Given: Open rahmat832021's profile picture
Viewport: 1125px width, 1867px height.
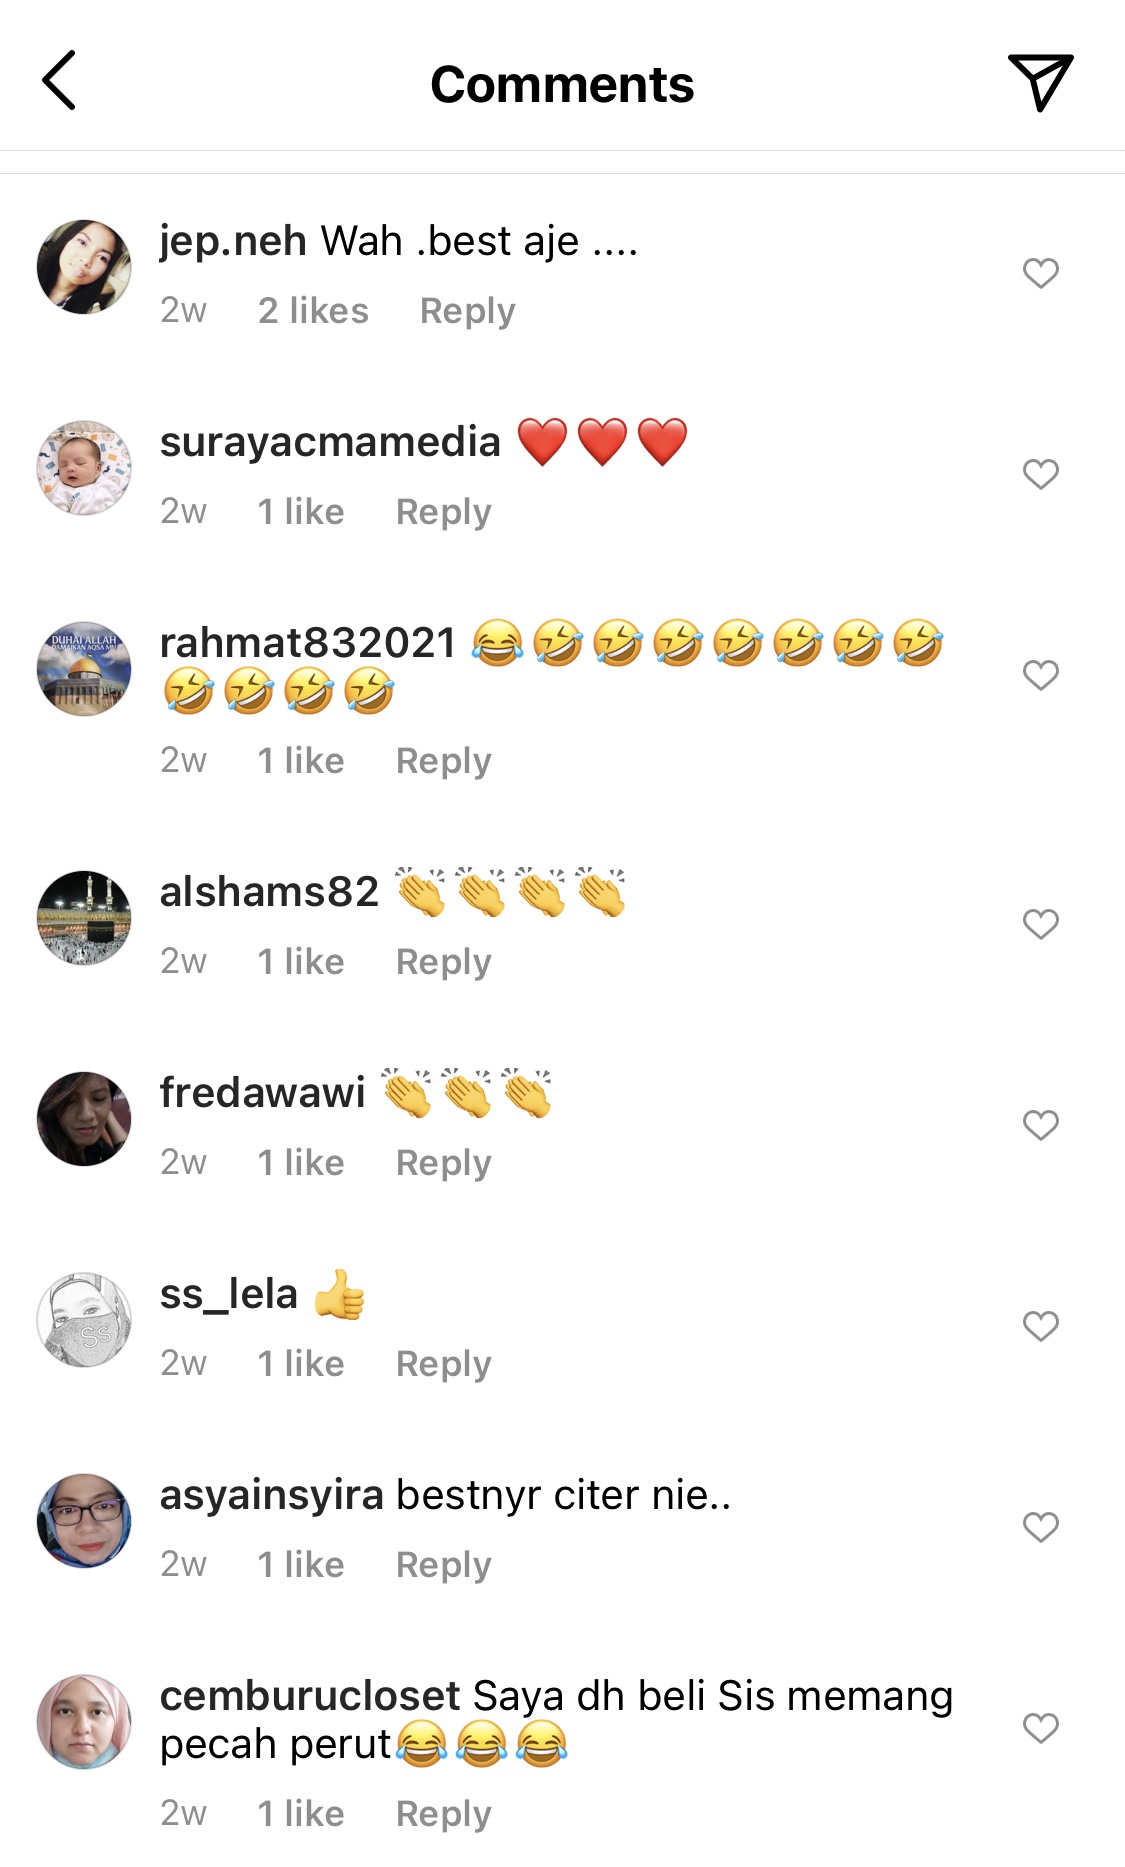Looking at the screenshot, I should pyautogui.click(x=84, y=668).
